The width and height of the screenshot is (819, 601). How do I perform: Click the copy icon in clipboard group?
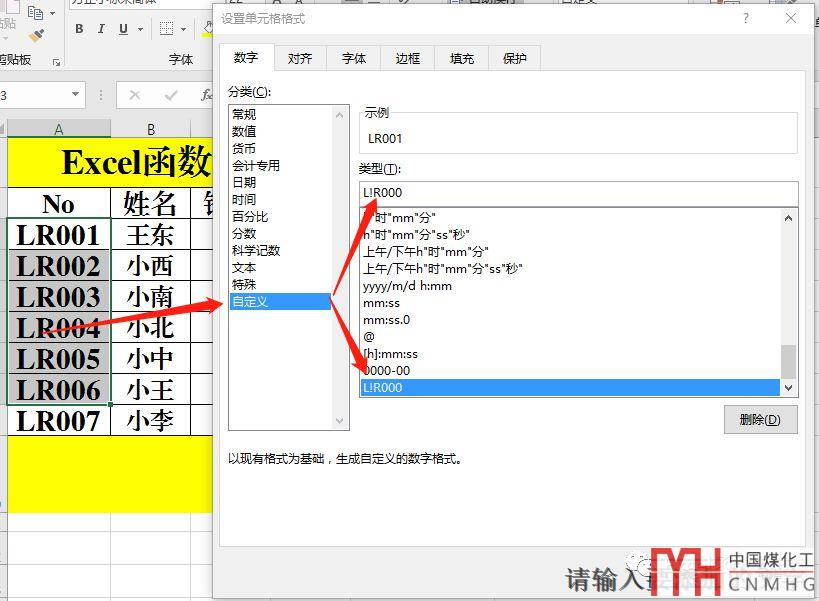(x=35, y=13)
